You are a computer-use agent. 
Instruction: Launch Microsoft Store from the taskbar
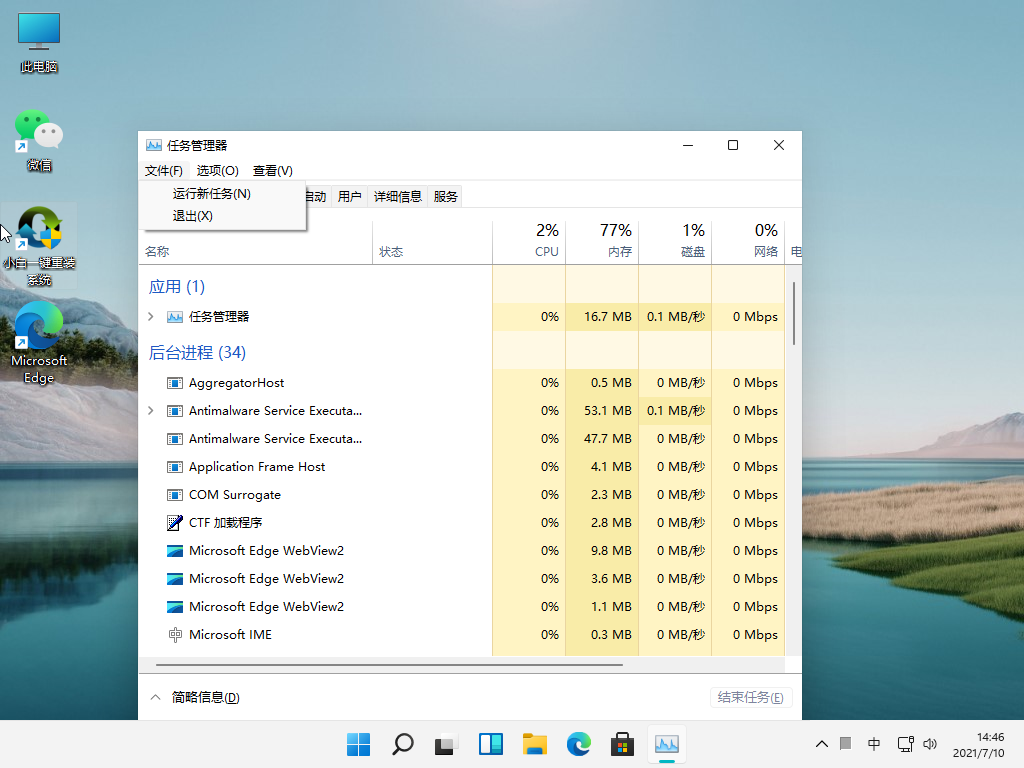(x=622, y=744)
